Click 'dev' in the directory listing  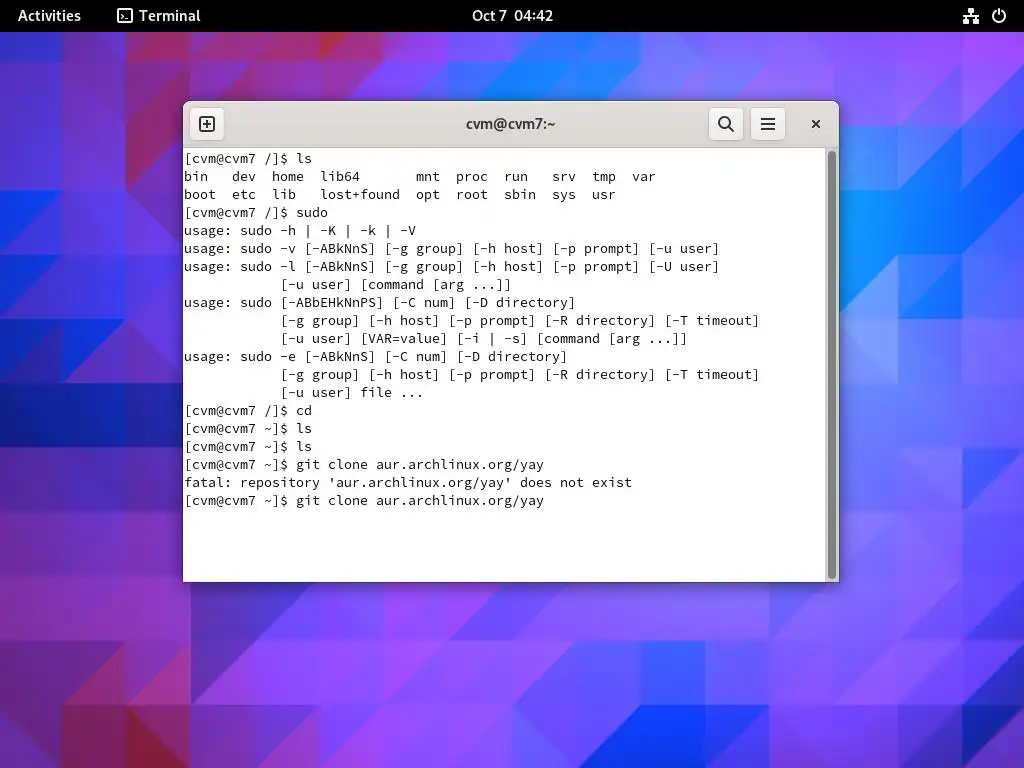[244, 176]
